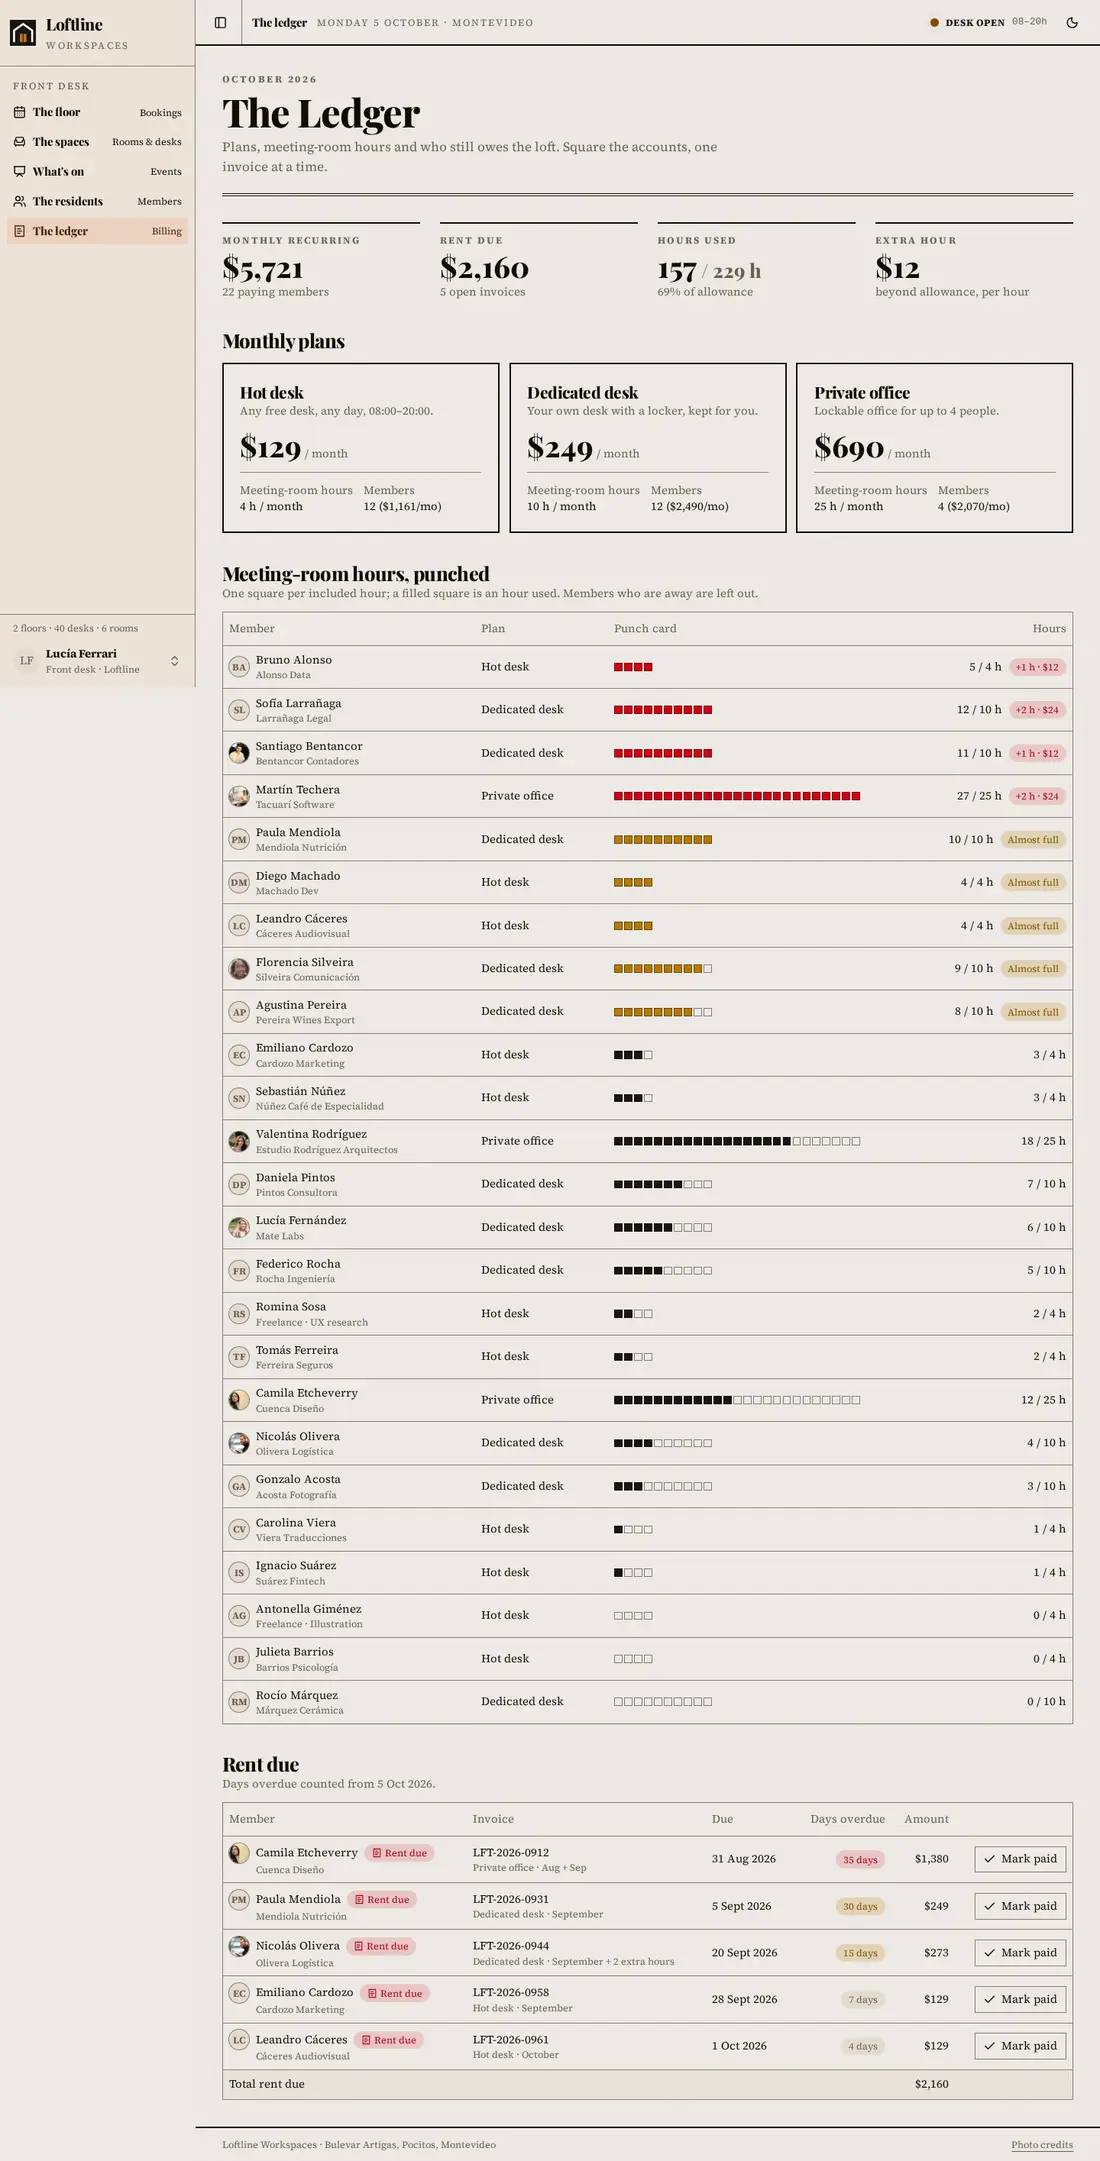
Task: Click the Rent due badge next to Leandro Cáceres
Action: pyautogui.click(x=389, y=2040)
